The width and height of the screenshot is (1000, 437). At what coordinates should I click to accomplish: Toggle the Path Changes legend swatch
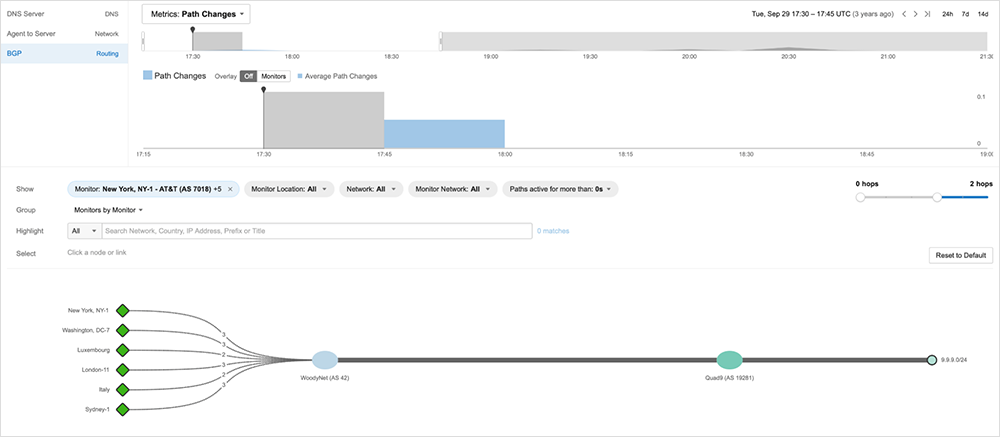click(x=149, y=76)
